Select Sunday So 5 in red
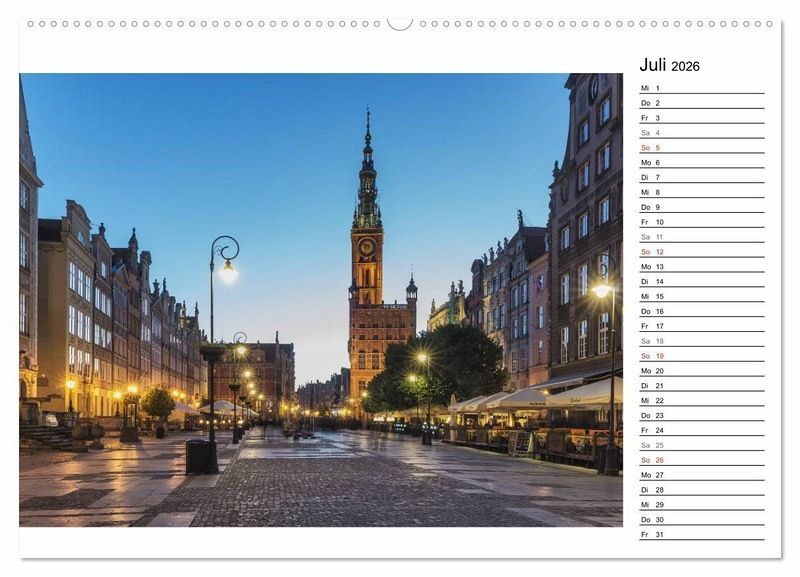Image resolution: width=800 pixels, height=577 pixels. (x=700, y=147)
